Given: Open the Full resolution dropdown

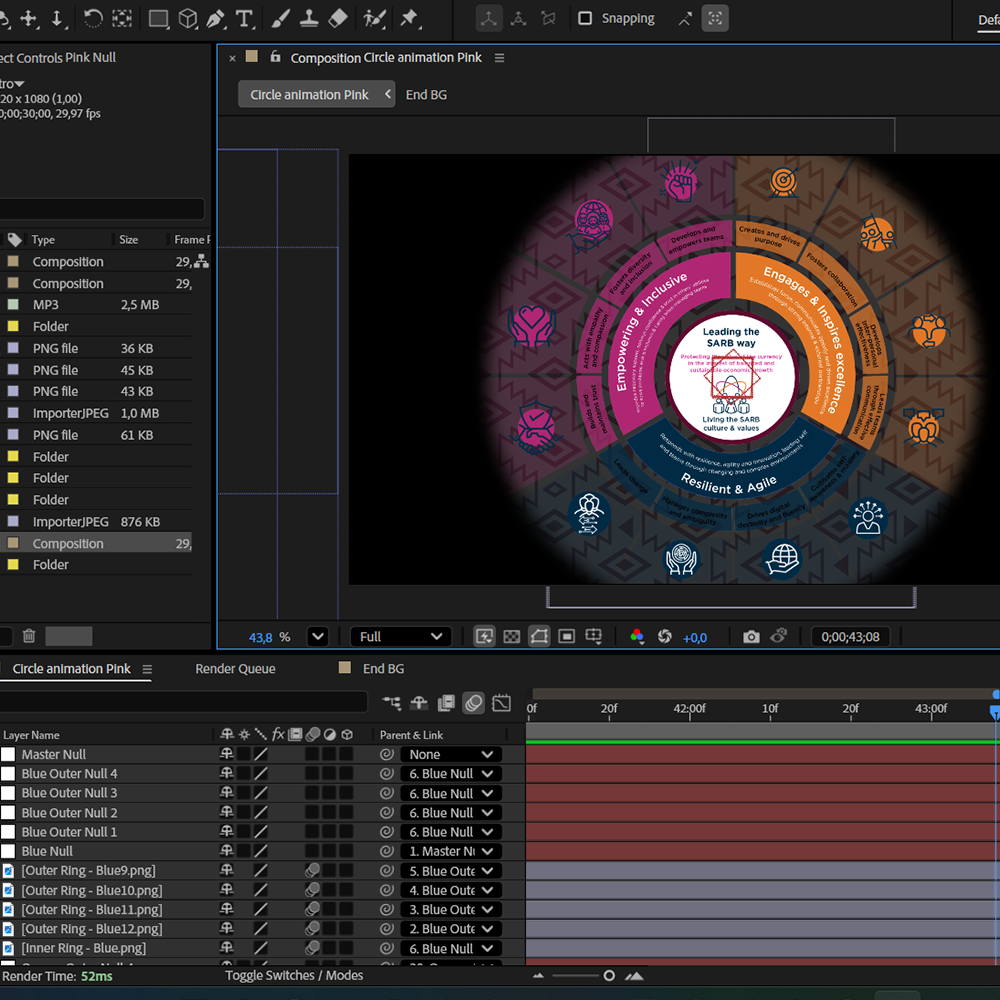Looking at the screenshot, I should point(400,637).
